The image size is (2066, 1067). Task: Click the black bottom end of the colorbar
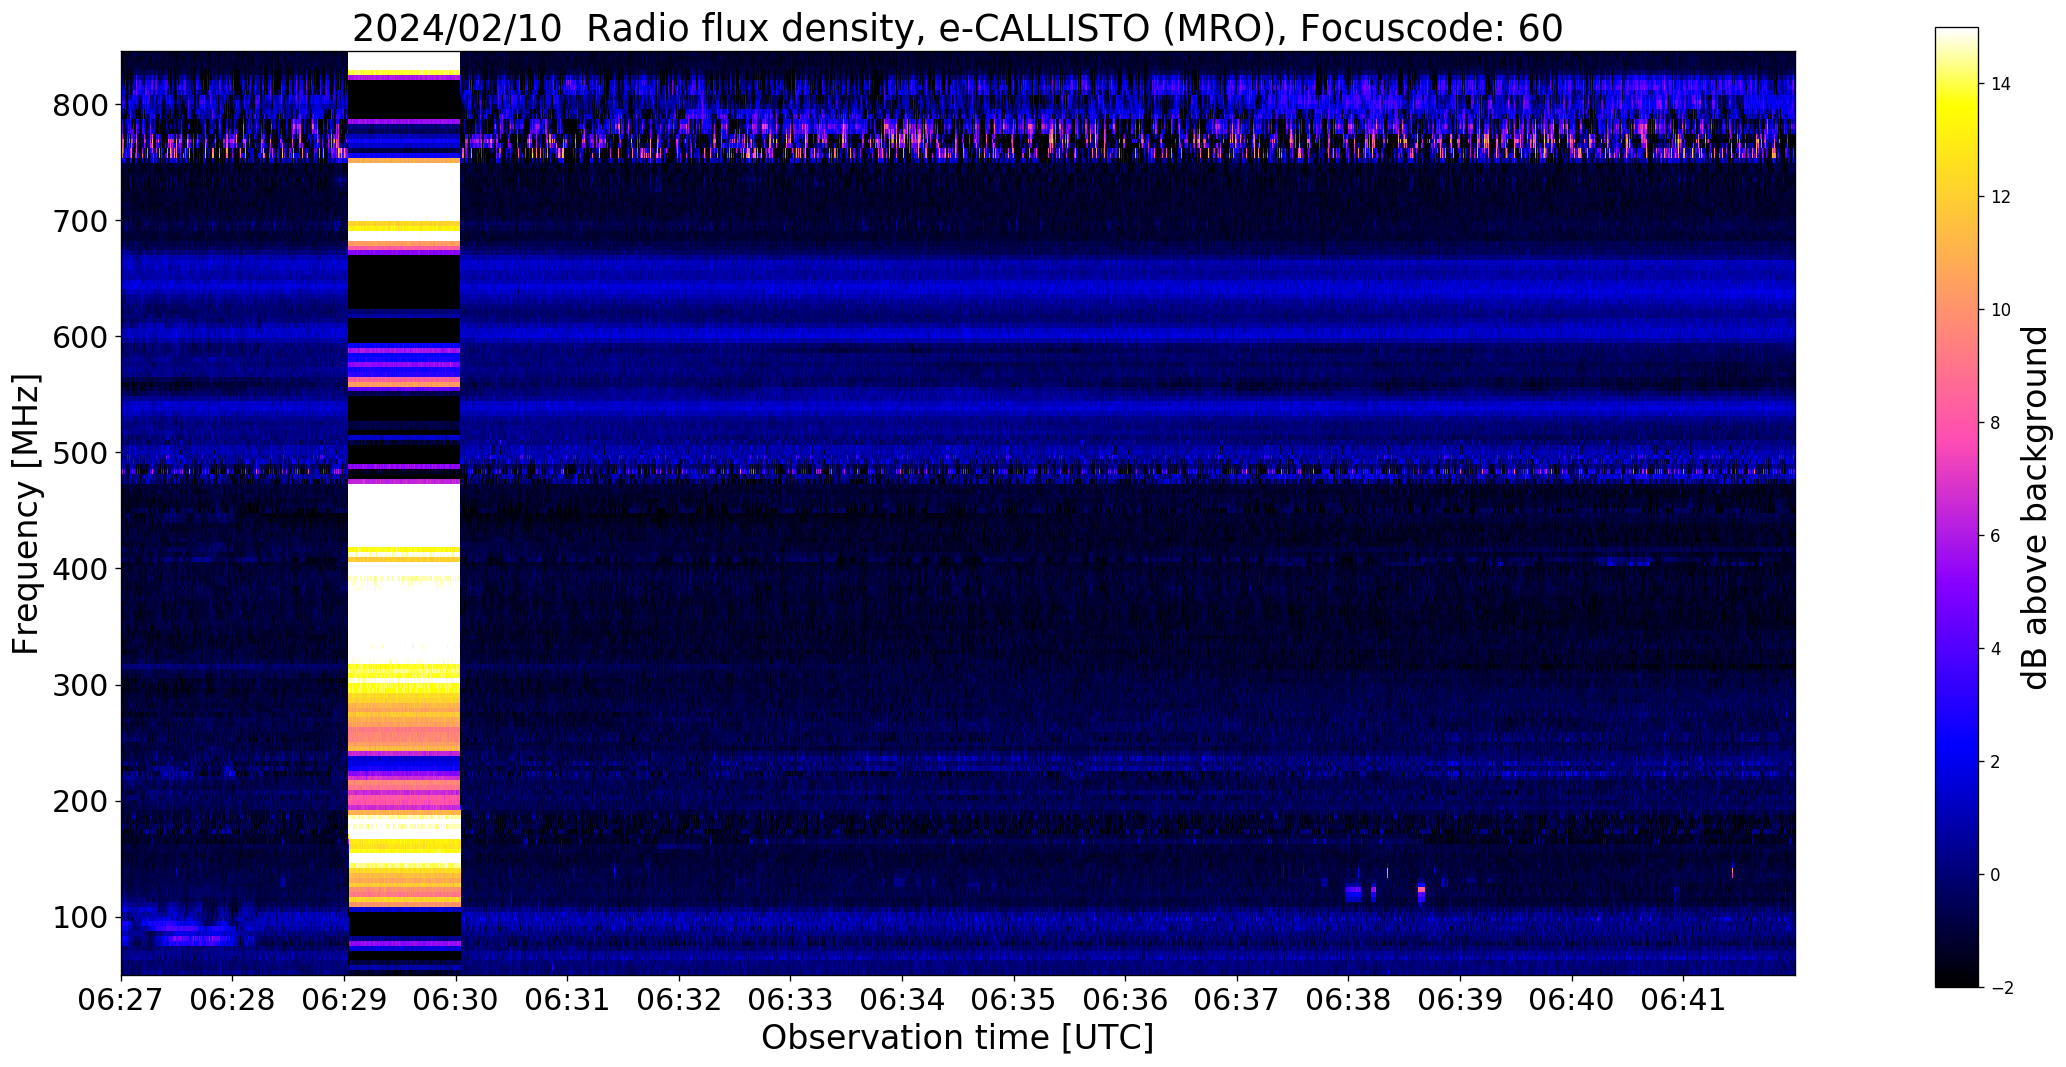click(x=1957, y=978)
